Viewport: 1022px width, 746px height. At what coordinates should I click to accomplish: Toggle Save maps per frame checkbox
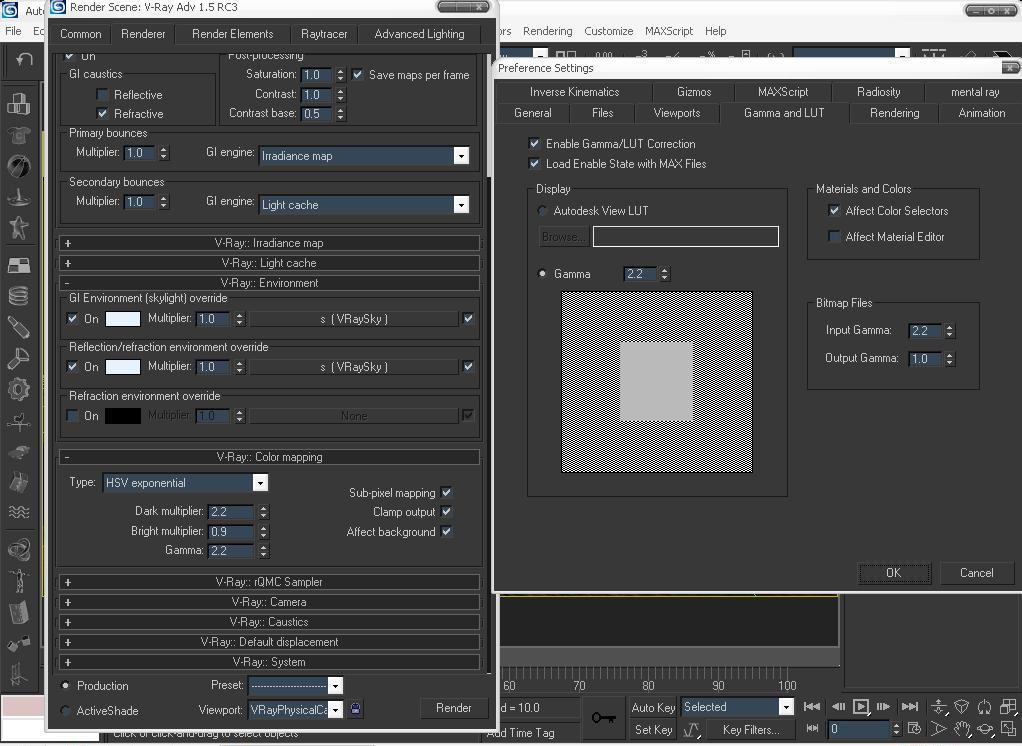357,74
